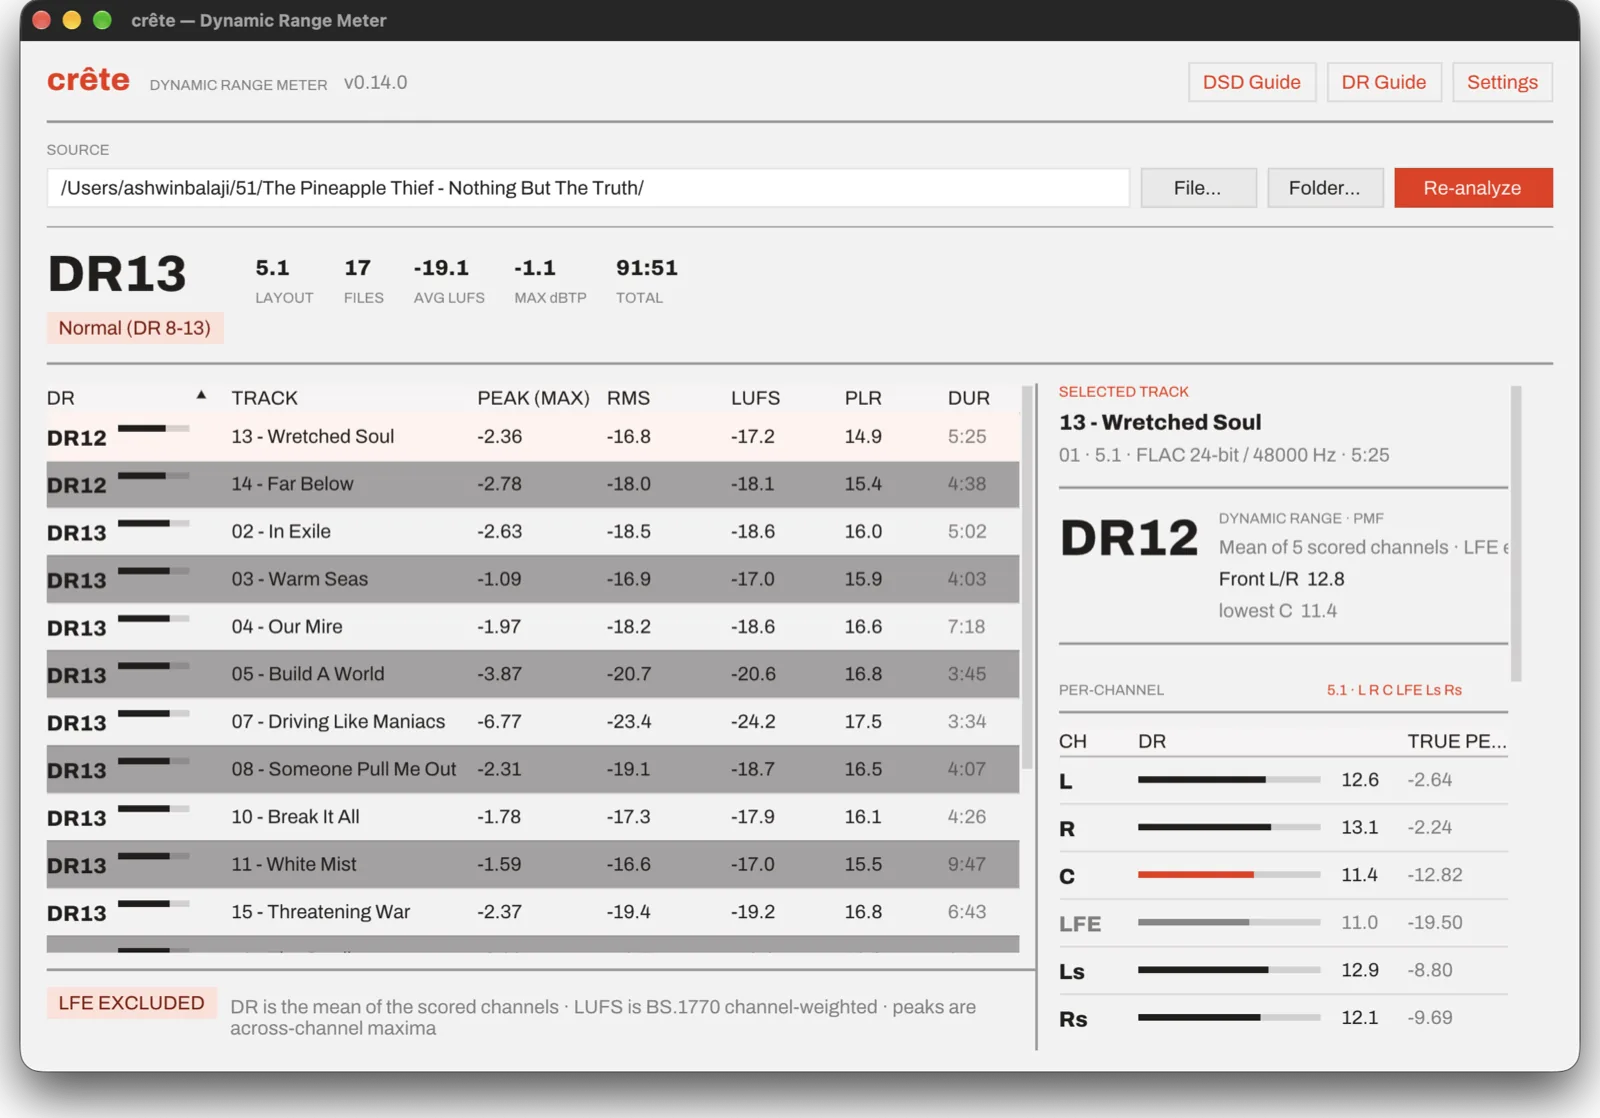Click the Rs channel row label
The width and height of the screenshot is (1600, 1118).
point(1073,1019)
